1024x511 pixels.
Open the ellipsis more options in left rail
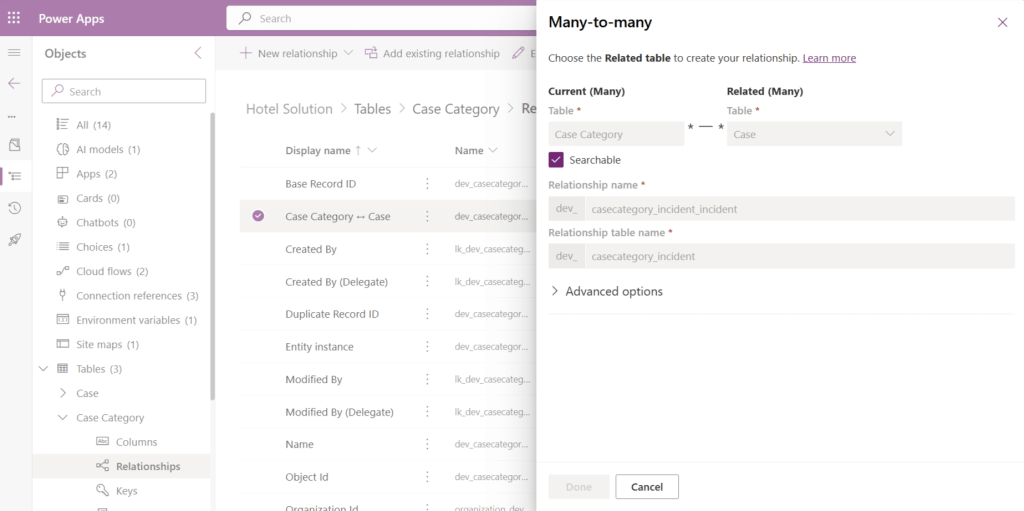[x=12, y=116]
